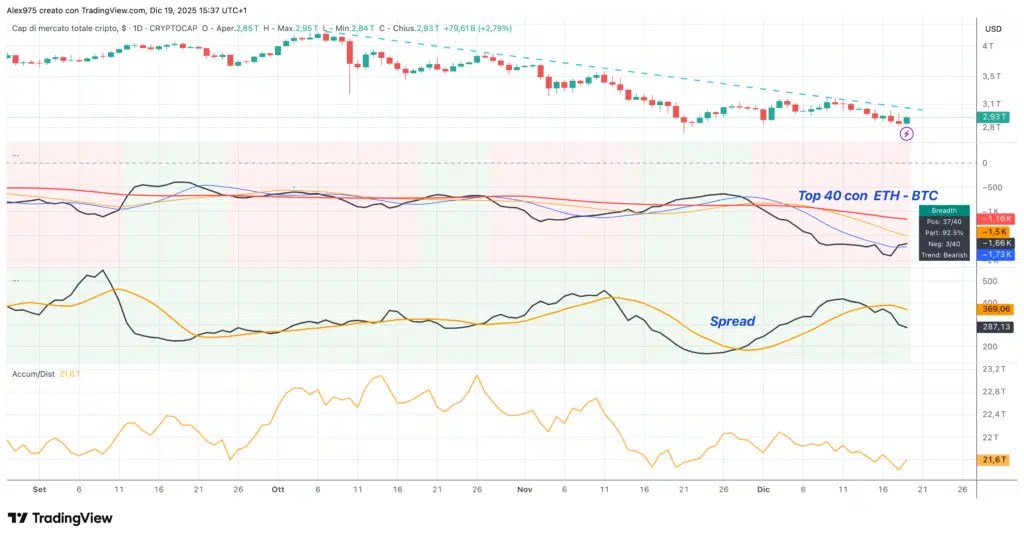1024x538 pixels.
Task: Click the purple lightning event icon
Action: [x=906, y=134]
